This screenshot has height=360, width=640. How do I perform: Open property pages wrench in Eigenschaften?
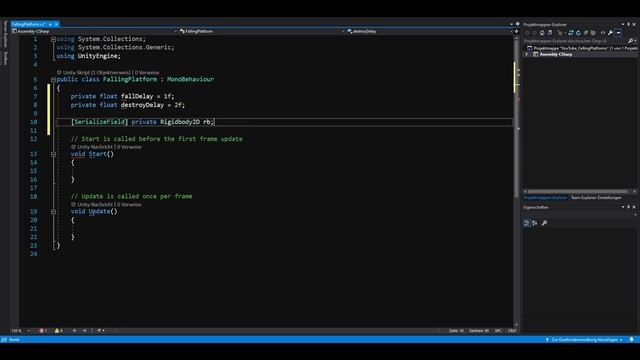(x=544, y=223)
